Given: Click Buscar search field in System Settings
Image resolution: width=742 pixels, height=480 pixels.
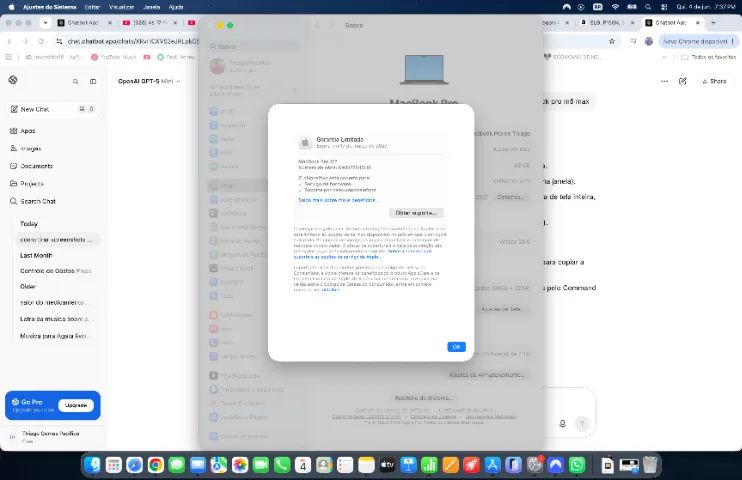Looking at the screenshot, I should pos(255,46).
